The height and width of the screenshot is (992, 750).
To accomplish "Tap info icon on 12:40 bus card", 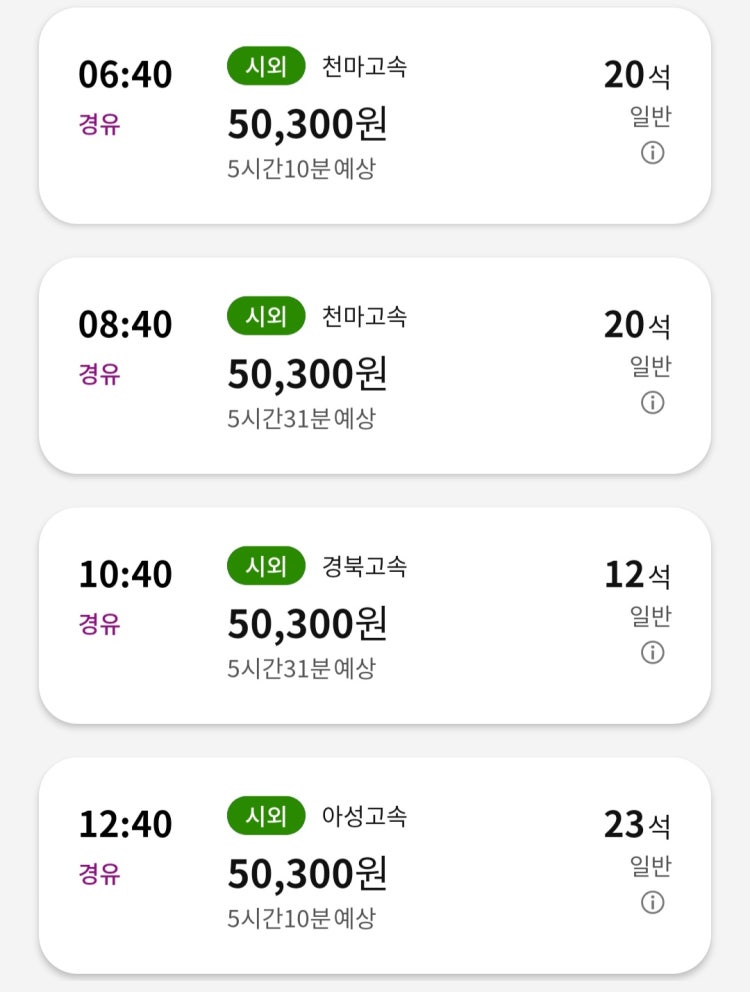I will pos(652,903).
